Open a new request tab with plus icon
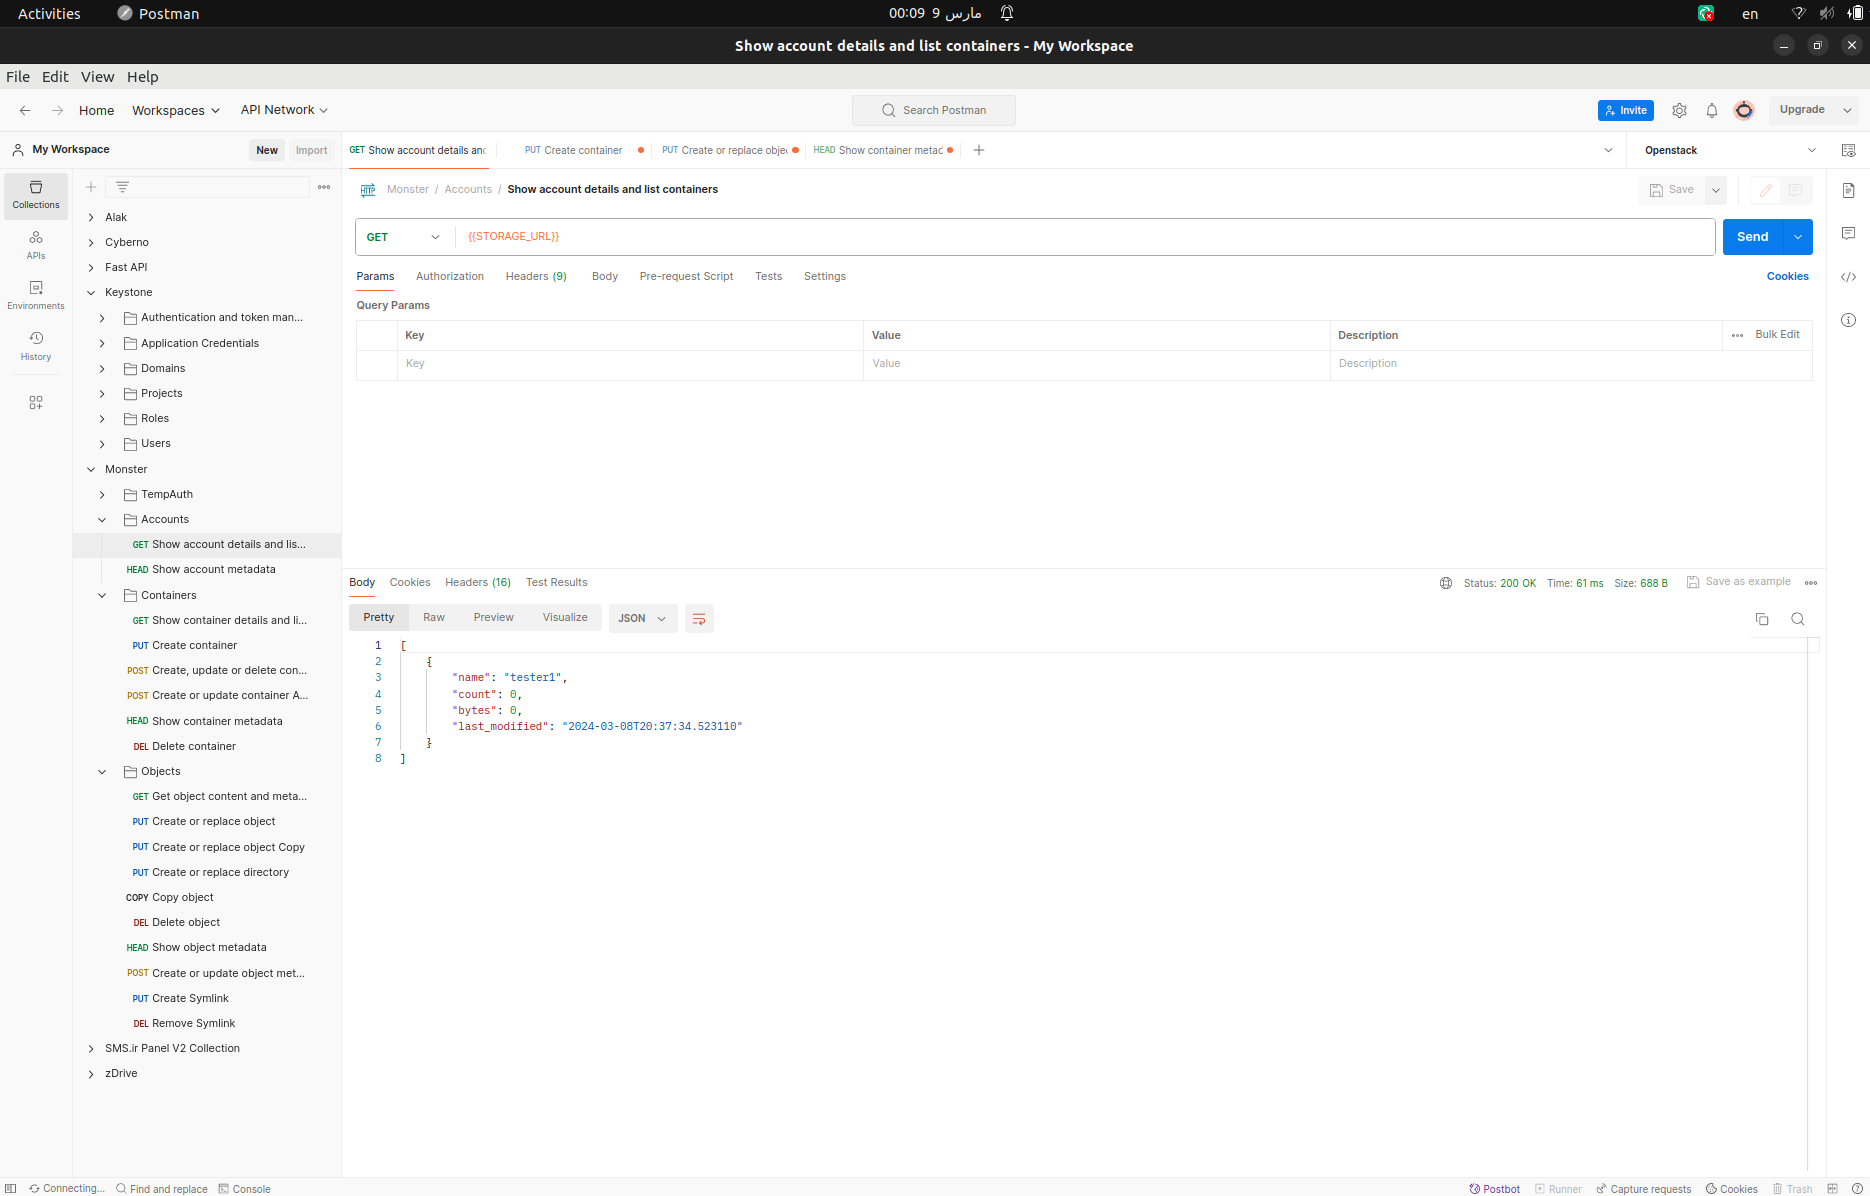The image size is (1870, 1196). coord(979,150)
